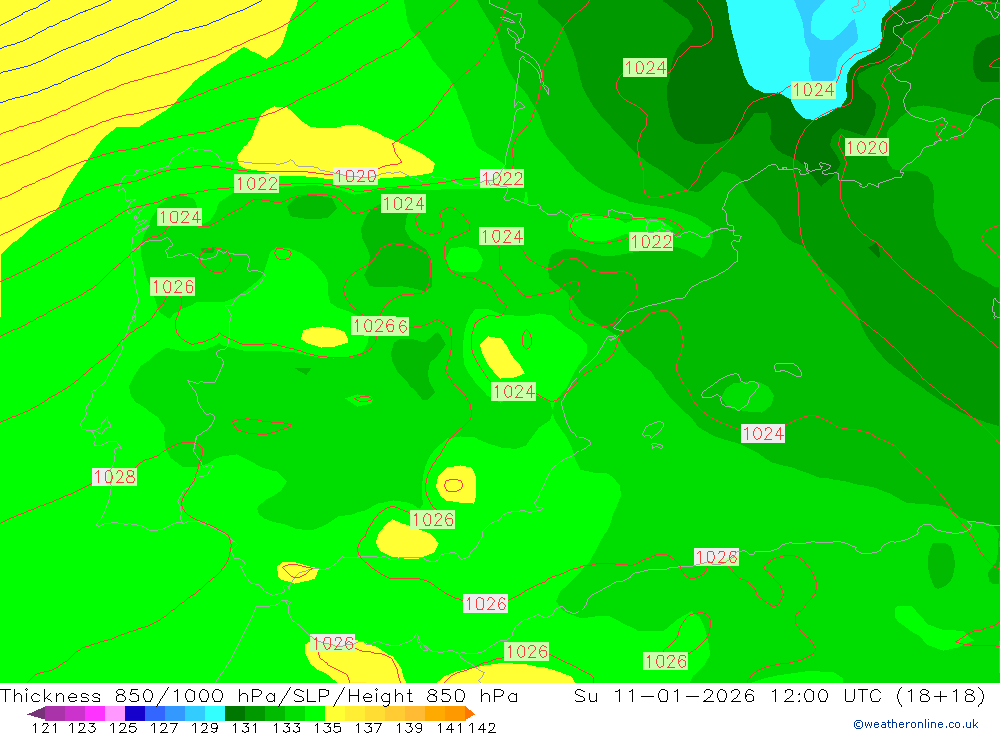The image size is (1000, 733).
Task: Click the 125 legend value
Action: pyautogui.click(x=123, y=727)
